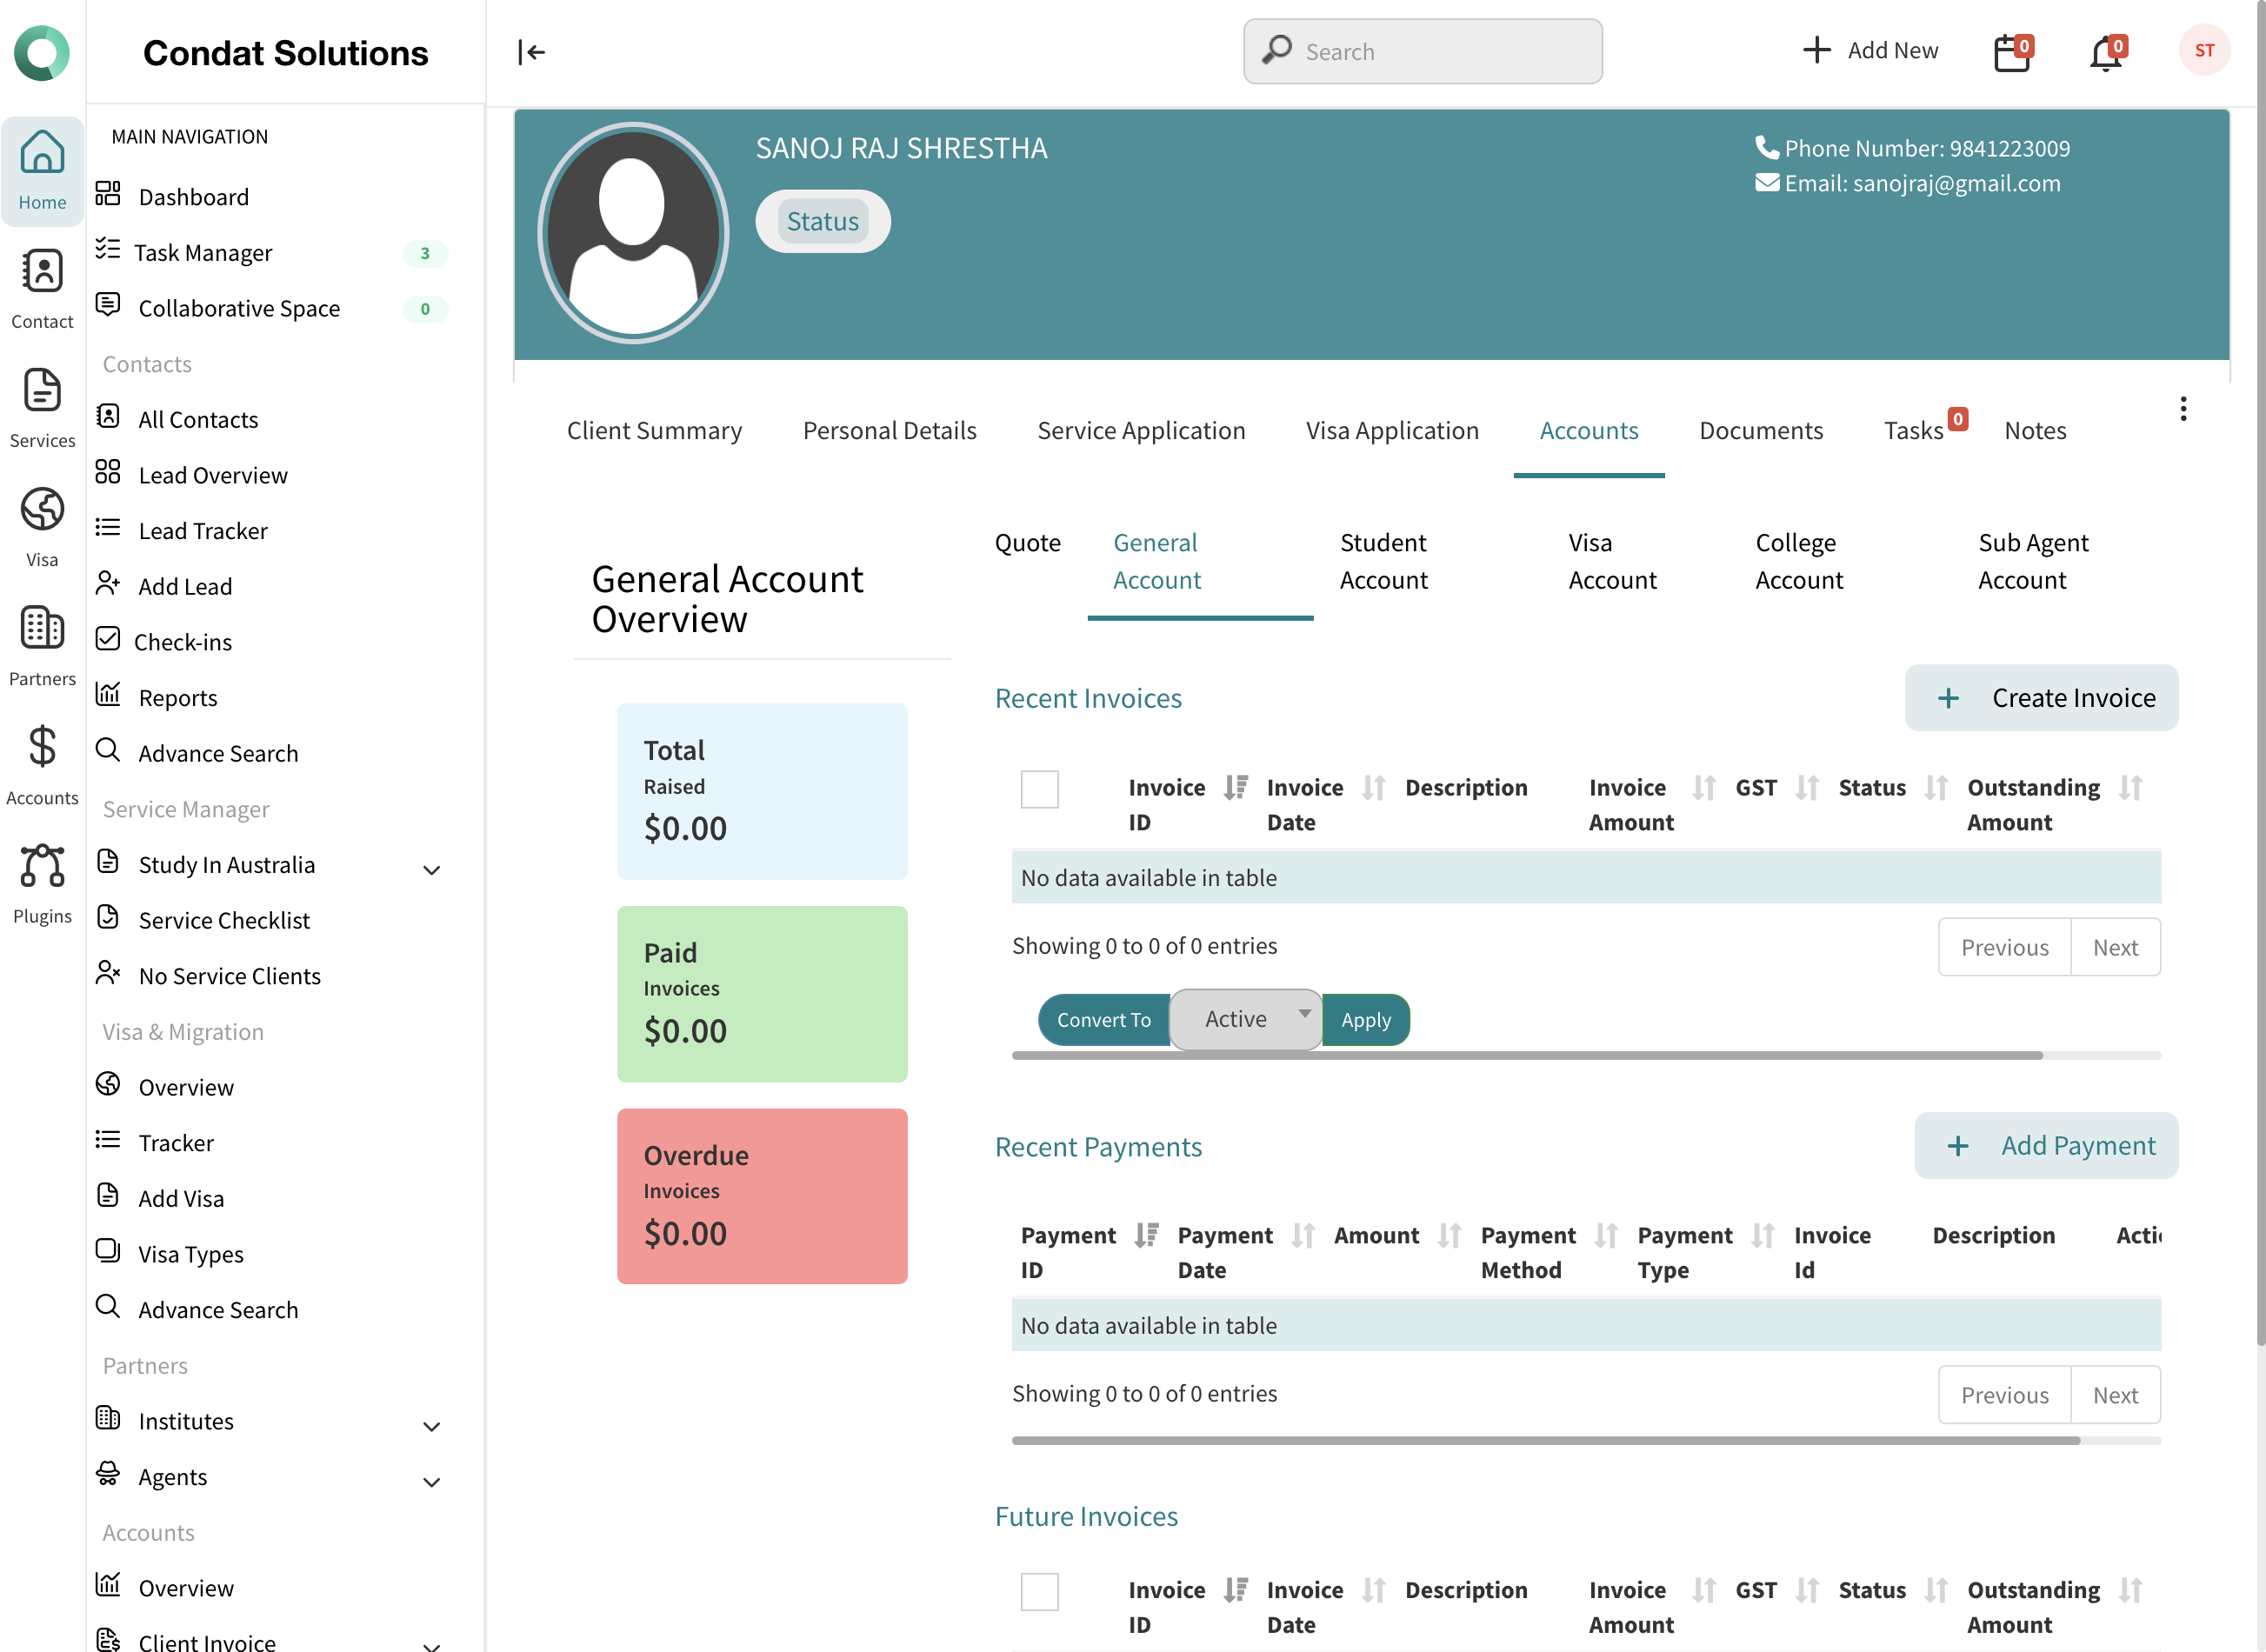Expand the Agents menu
This screenshot has height=1652, width=2266.
click(431, 1483)
